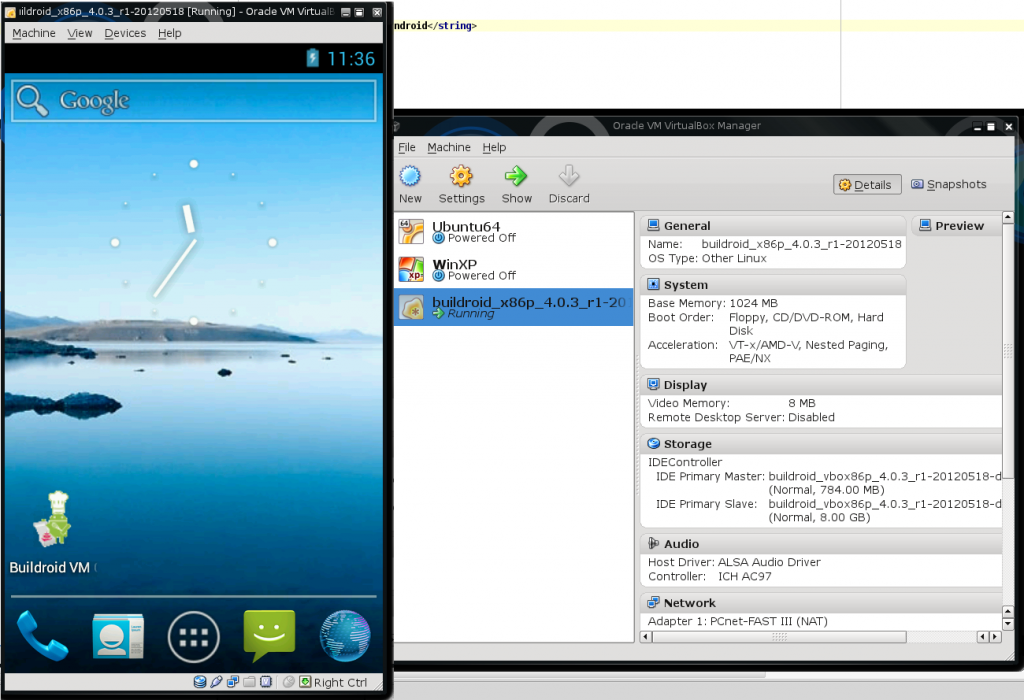This screenshot has width=1024, height=700.
Task: Click the System section header
Action: click(773, 285)
